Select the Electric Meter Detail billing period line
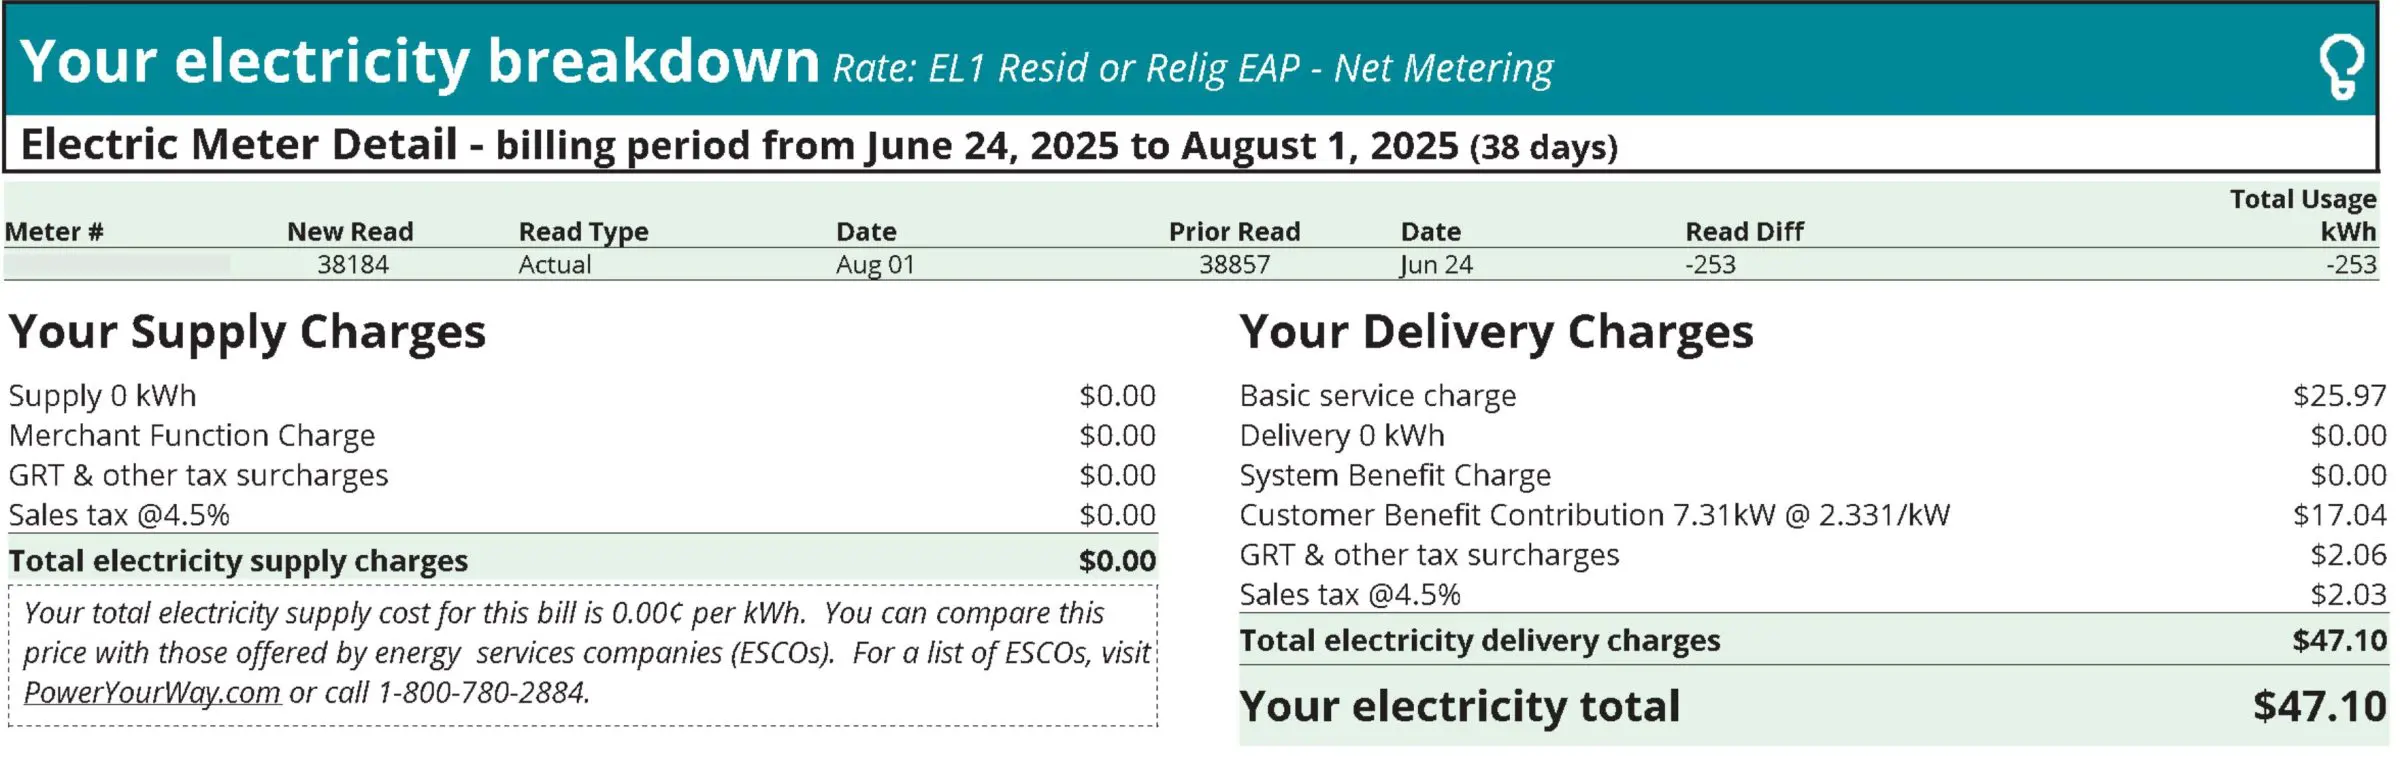Image resolution: width=2400 pixels, height=757 pixels. pos(818,146)
